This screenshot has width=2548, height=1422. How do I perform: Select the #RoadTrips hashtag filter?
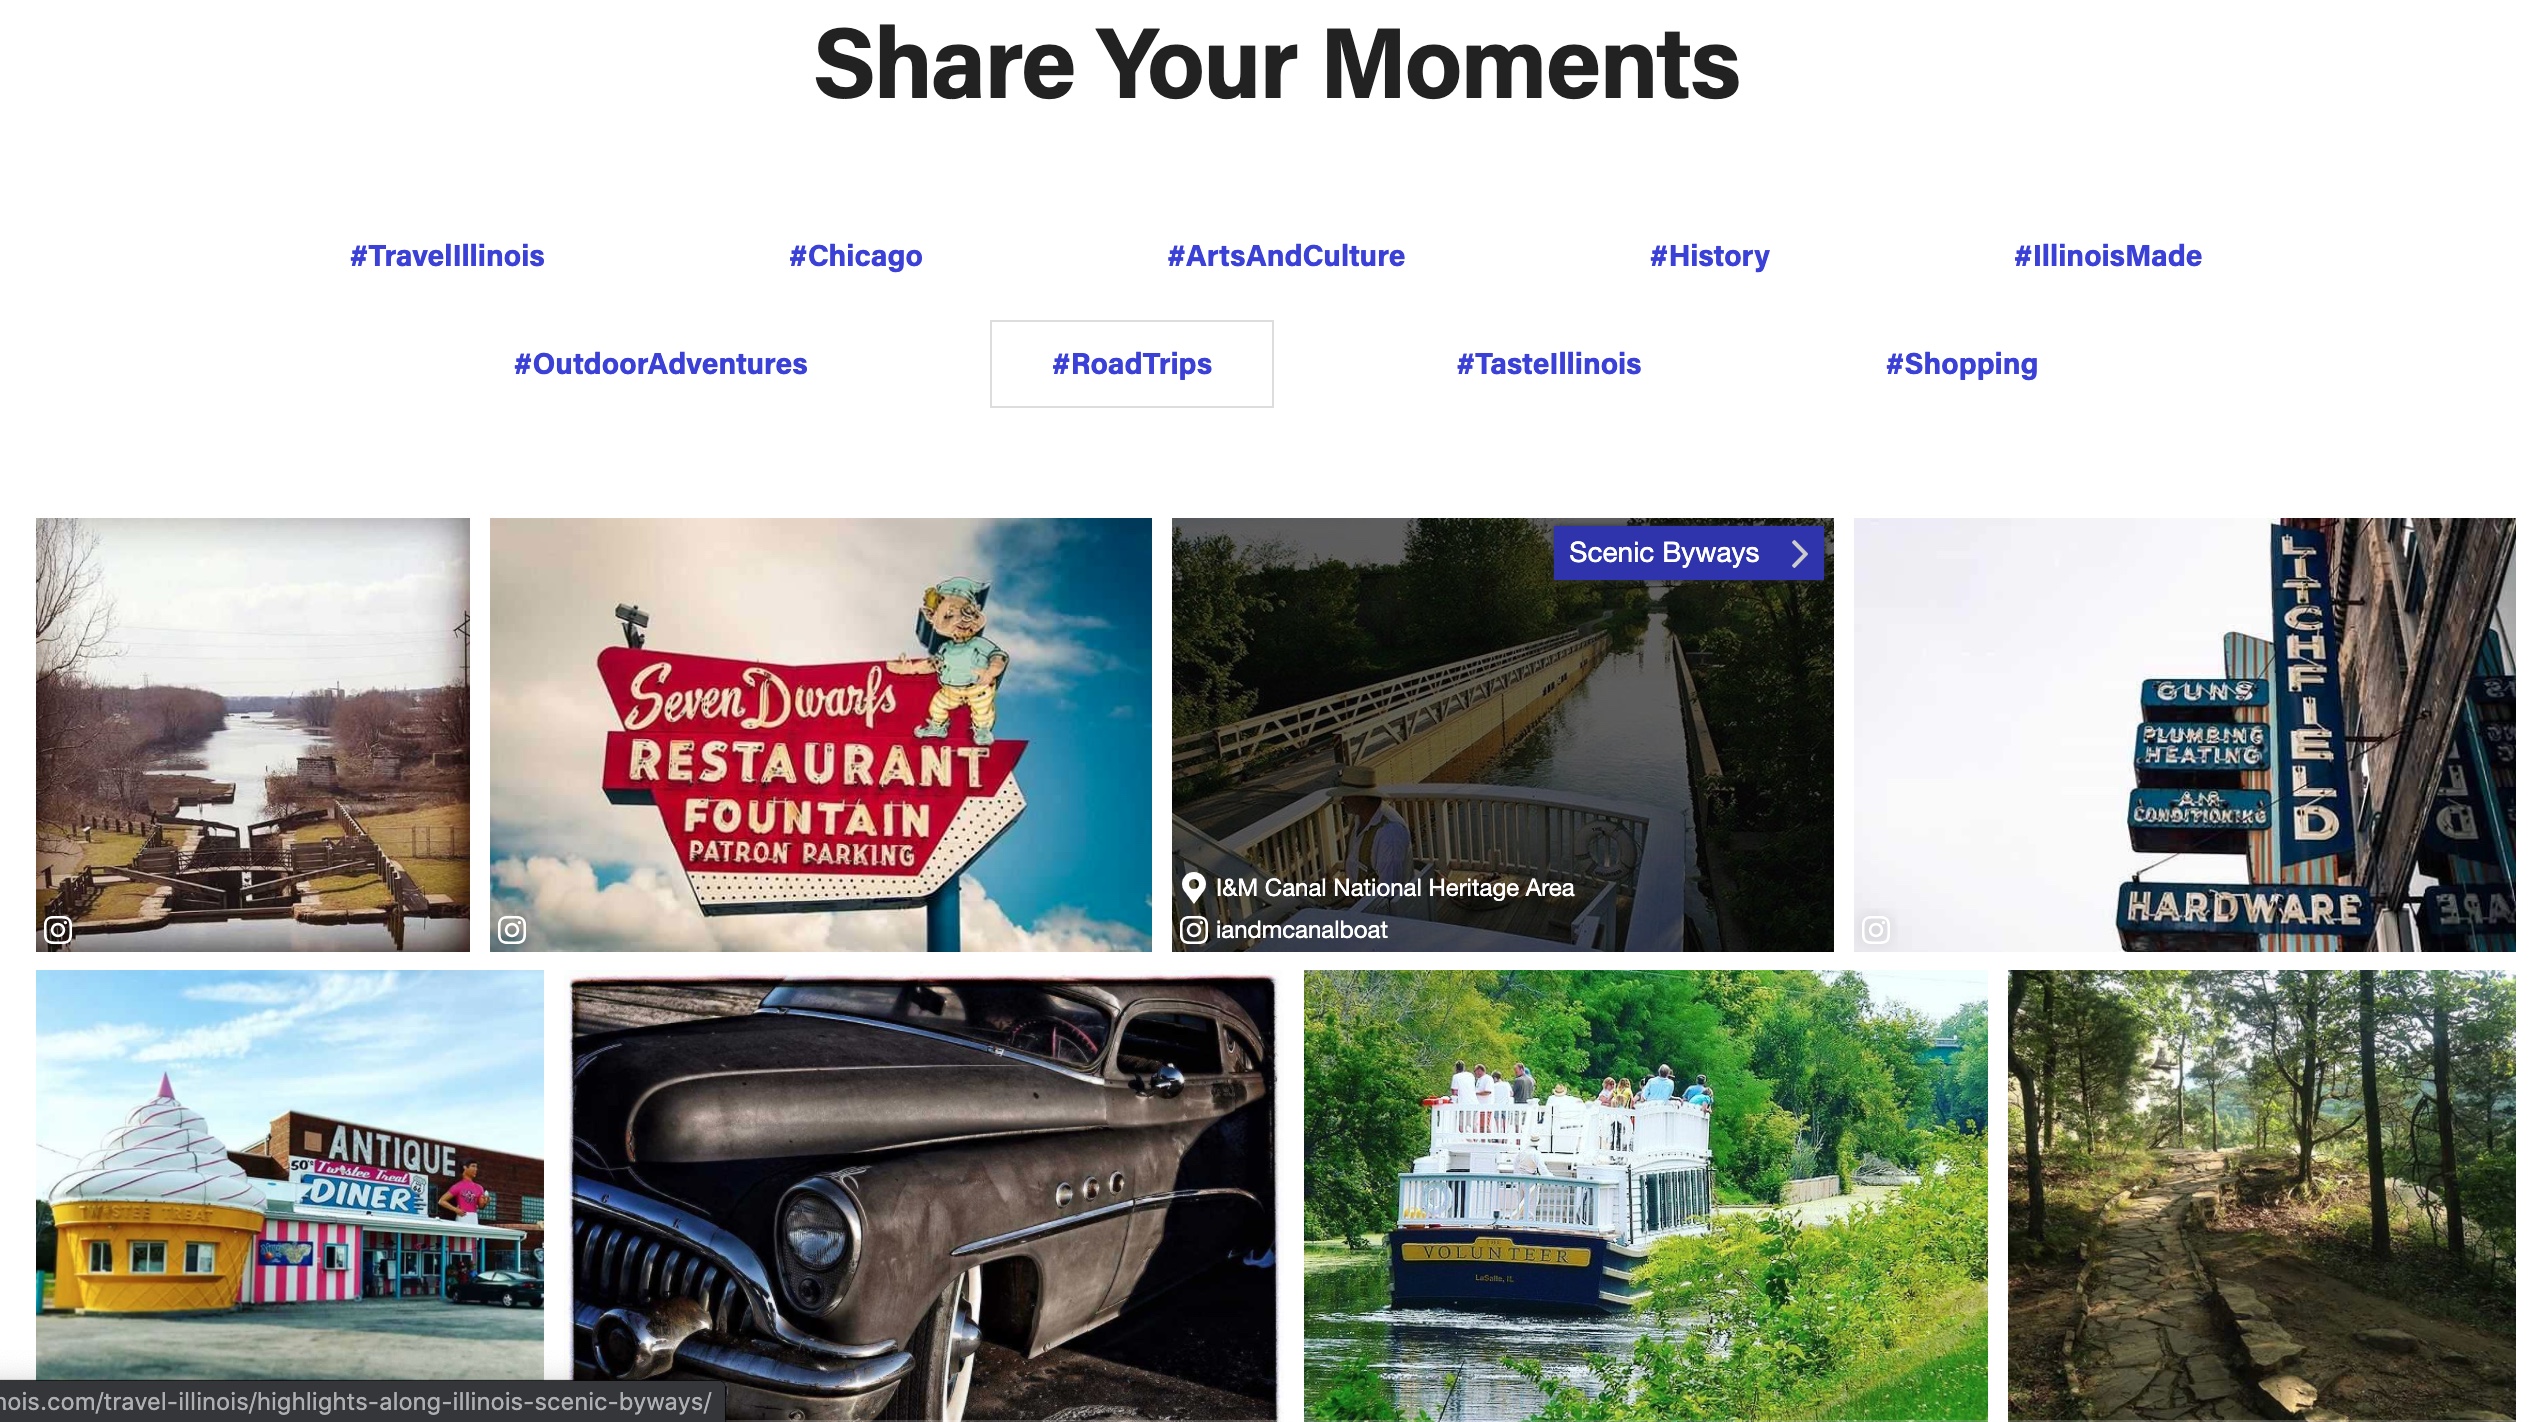[x=1132, y=364]
